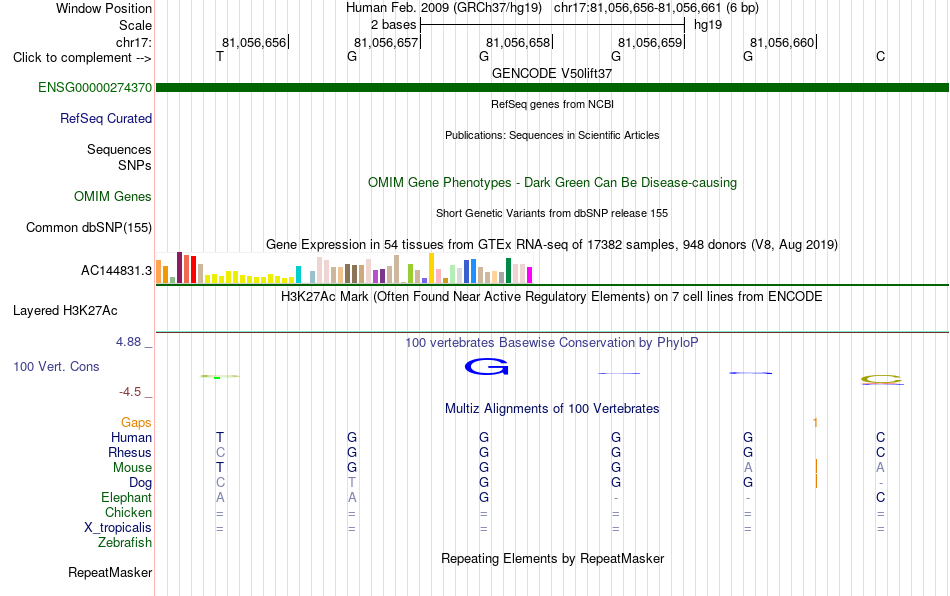Click the Rhesus 'C' in first column

click(x=220, y=452)
